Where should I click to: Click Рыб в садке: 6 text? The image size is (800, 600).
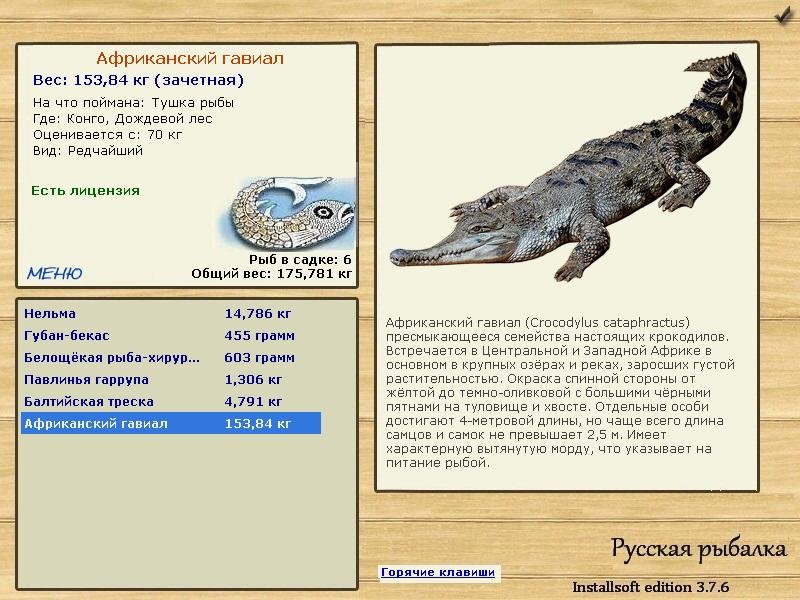300,260
